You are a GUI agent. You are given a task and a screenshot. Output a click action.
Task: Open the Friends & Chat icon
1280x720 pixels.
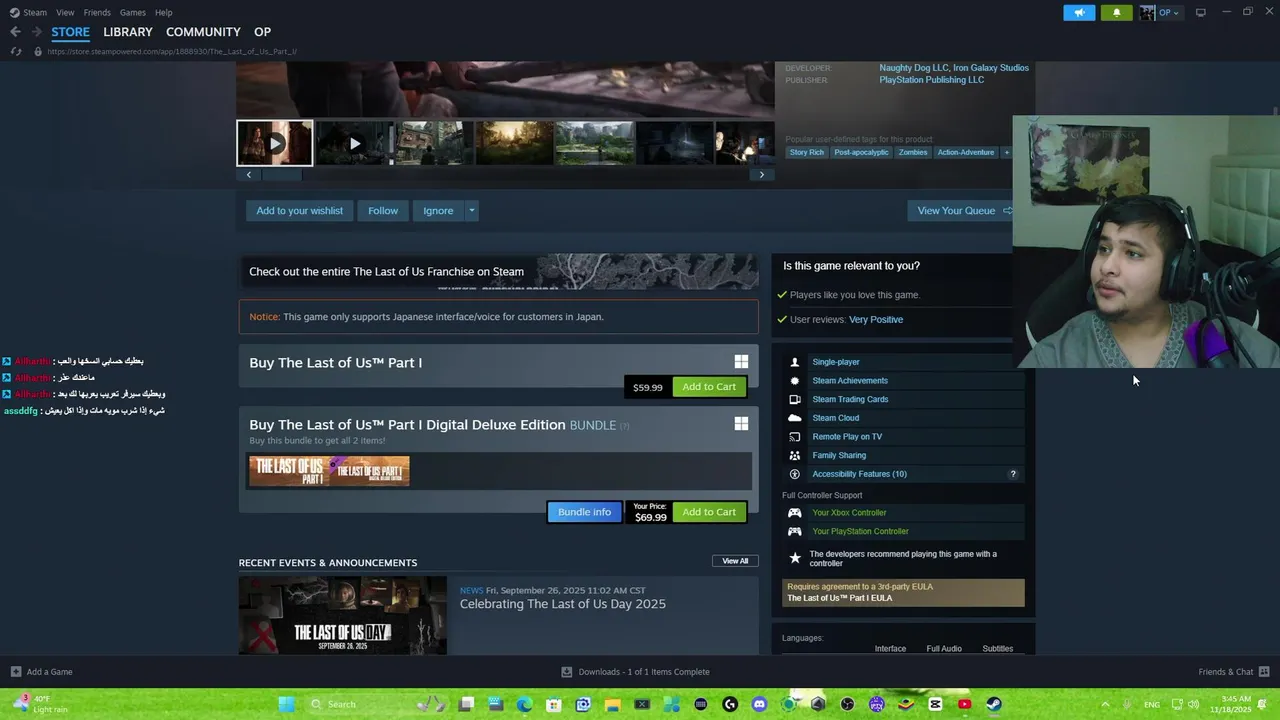pos(1264,672)
